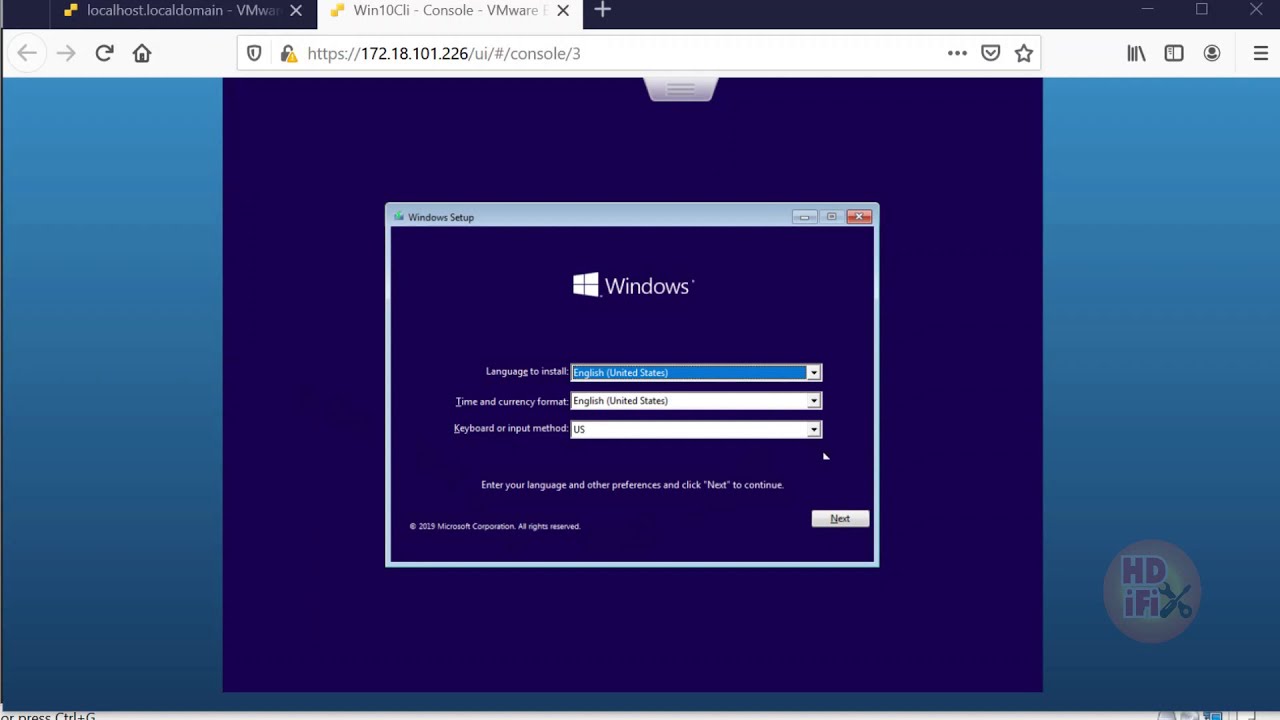This screenshot has height=720, width=1280.
Task: Reload the current console page
Action: [104, 54]
